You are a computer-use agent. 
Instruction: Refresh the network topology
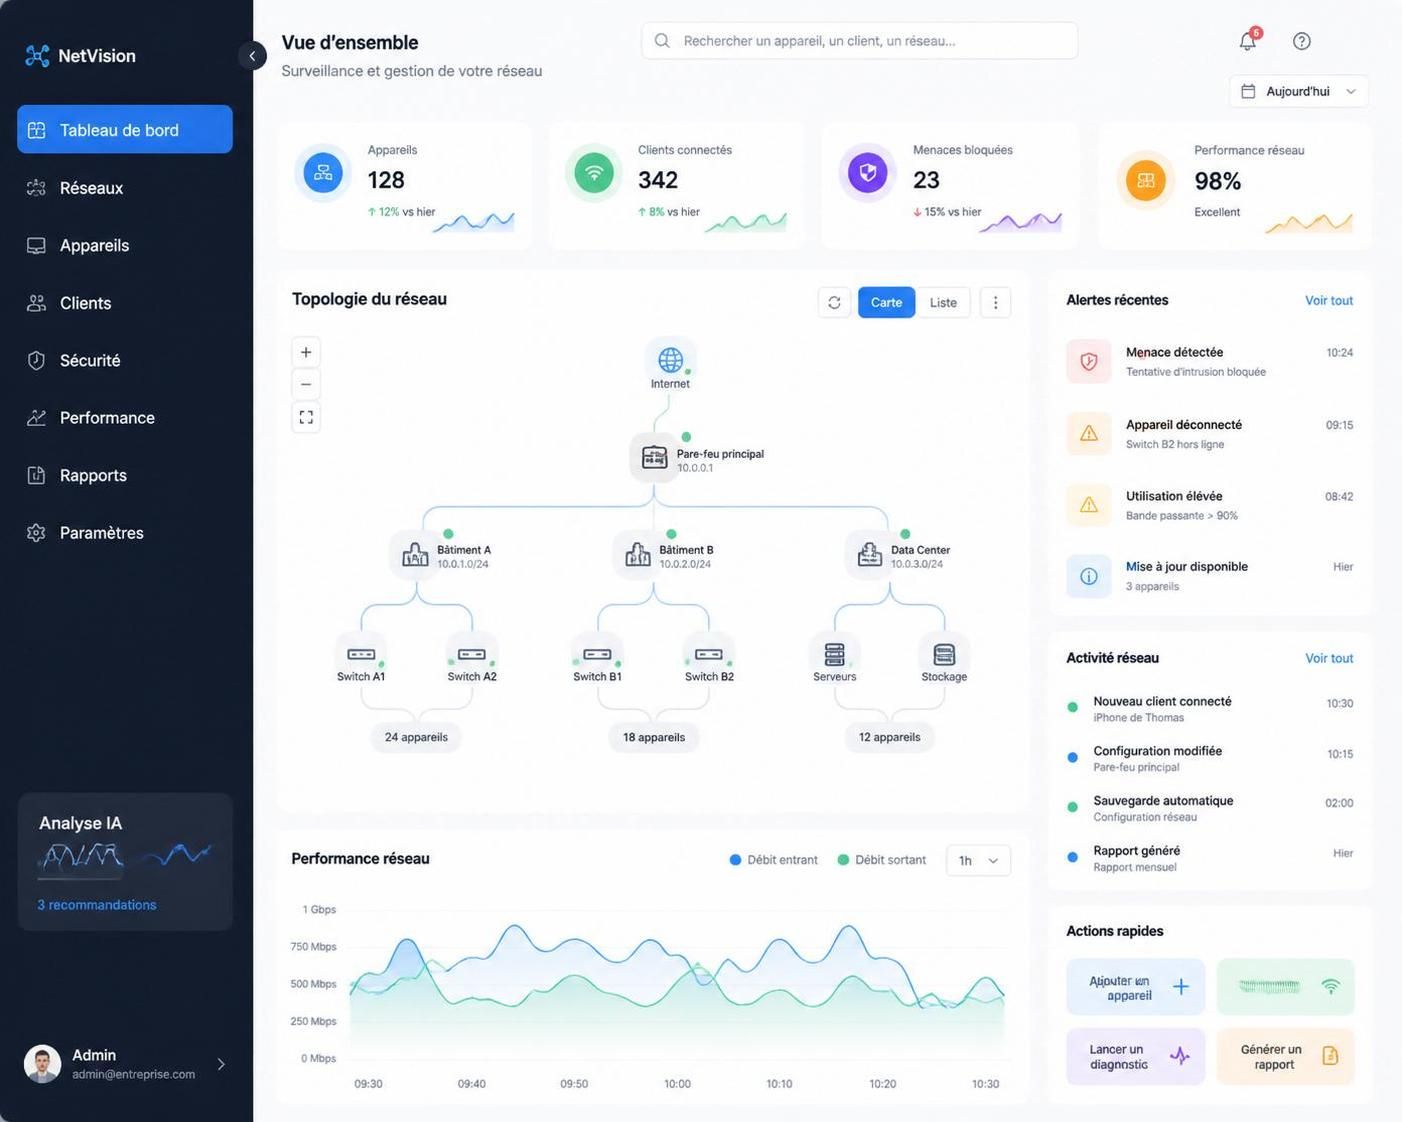pyautogui.click(x=834, y=302)
